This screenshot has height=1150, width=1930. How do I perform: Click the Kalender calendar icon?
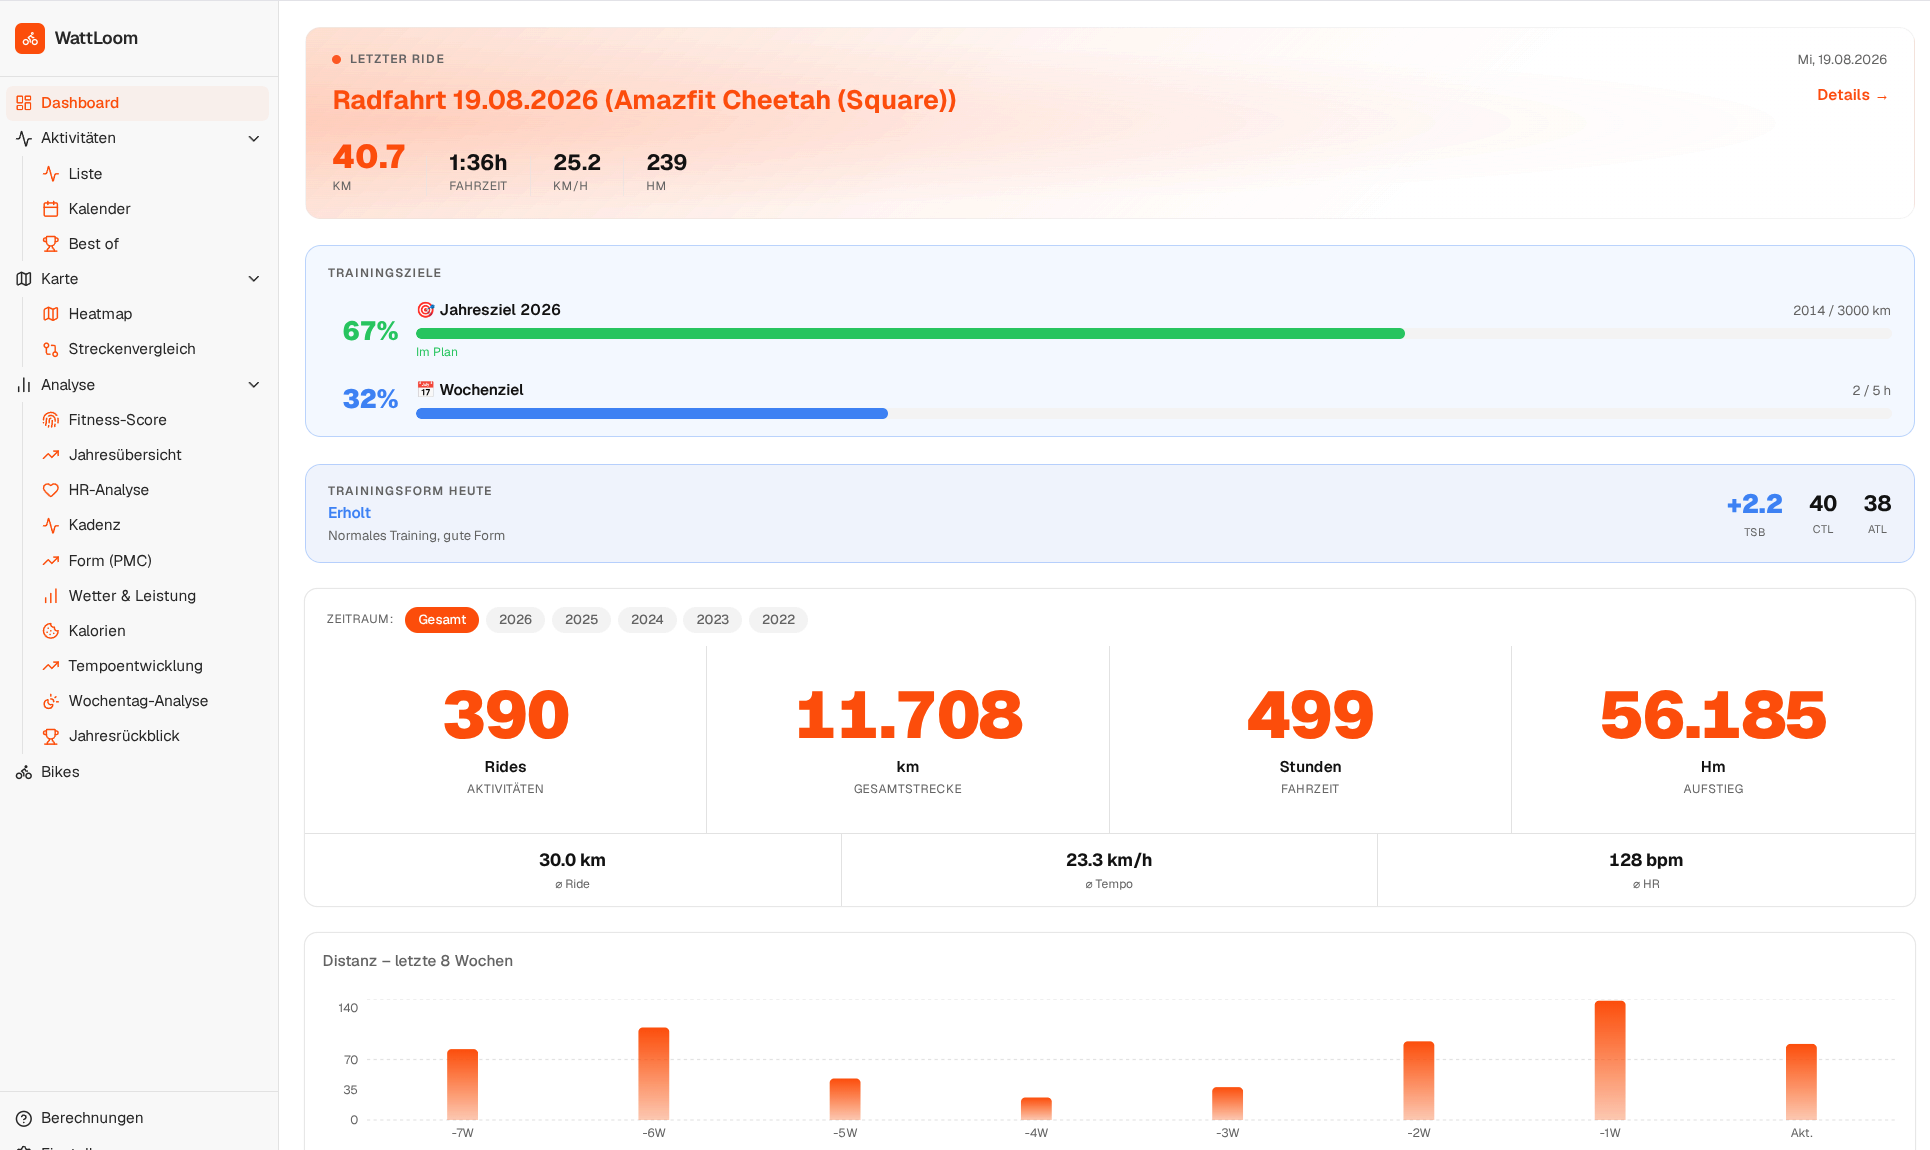pos(51,209)
